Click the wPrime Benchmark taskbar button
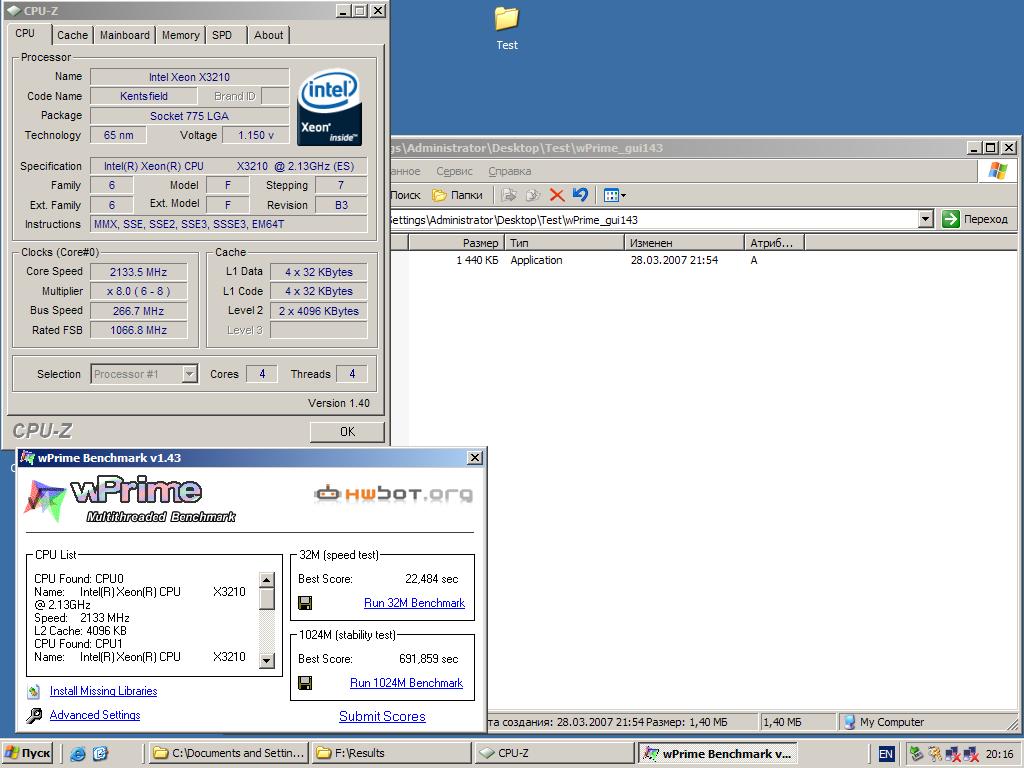 tap(718, 753)
